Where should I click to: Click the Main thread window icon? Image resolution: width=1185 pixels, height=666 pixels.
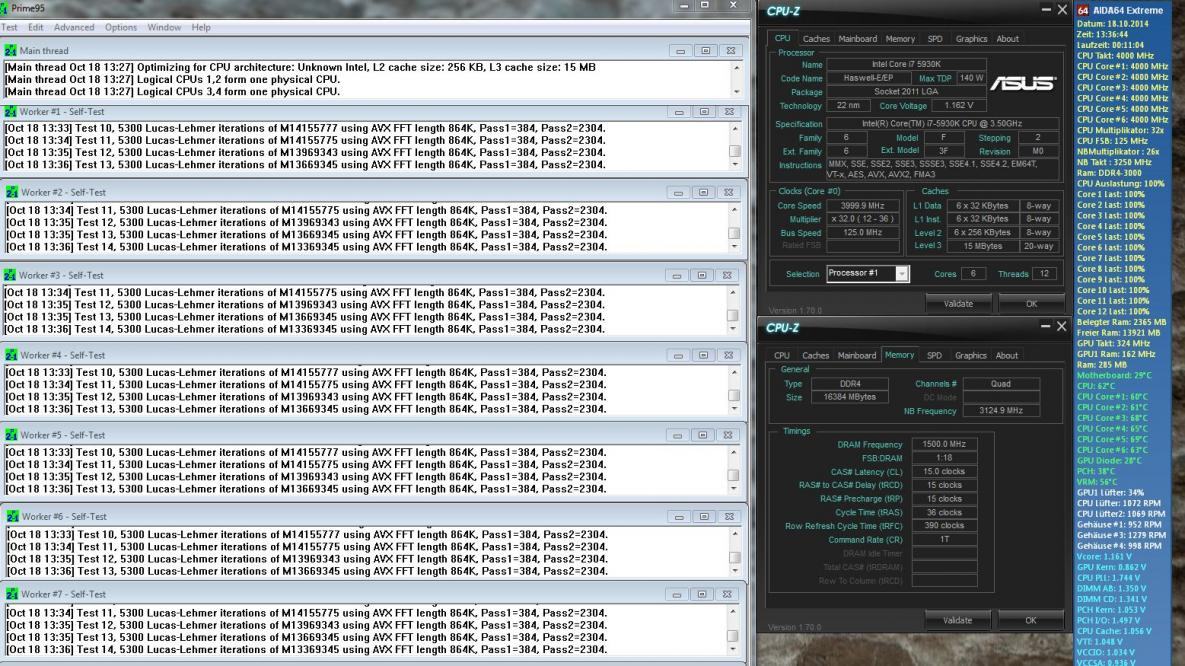(x=10, y=51)
